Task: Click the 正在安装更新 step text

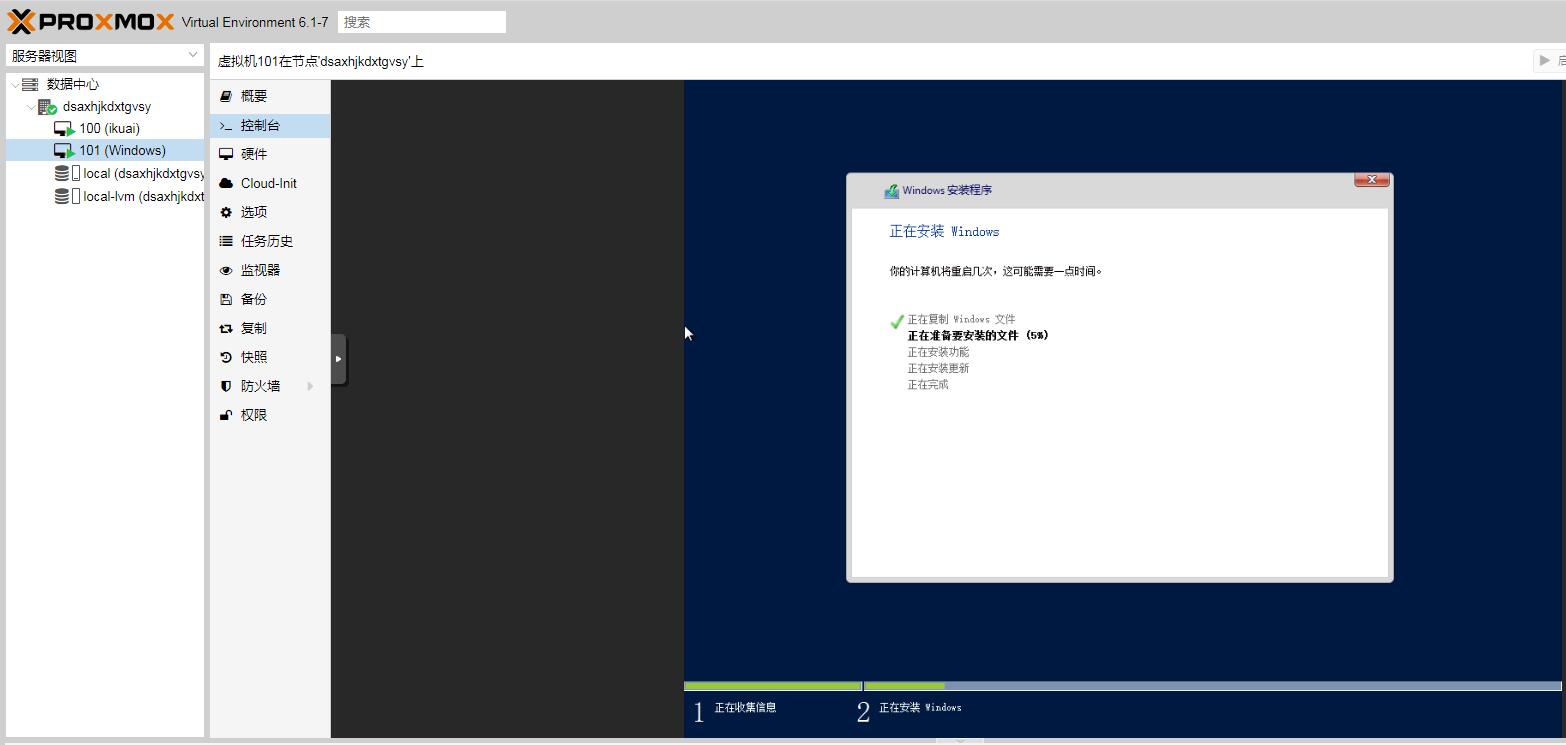Action: coord(938,368)
